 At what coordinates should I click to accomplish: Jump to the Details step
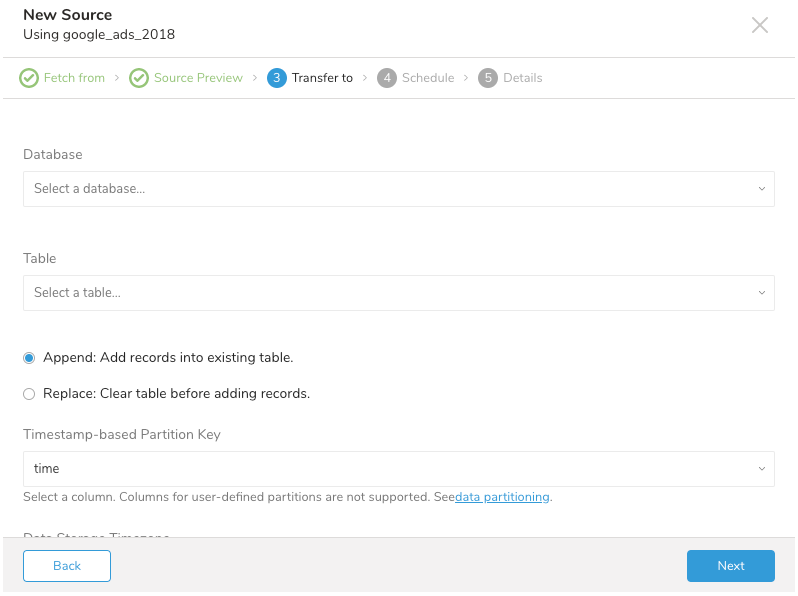tap(522, 78)
